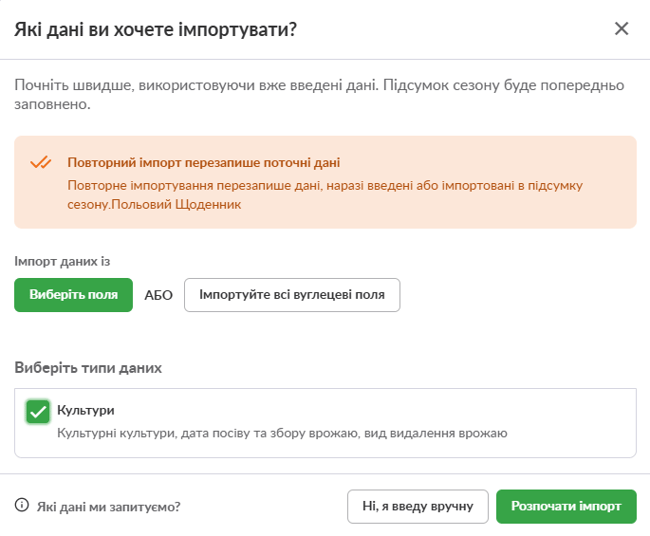The height and width of the screenshot is (536, 650).
Task: Click Імпортуйте всі вуглецеві поля button
Action: click(x=292, y=295)
